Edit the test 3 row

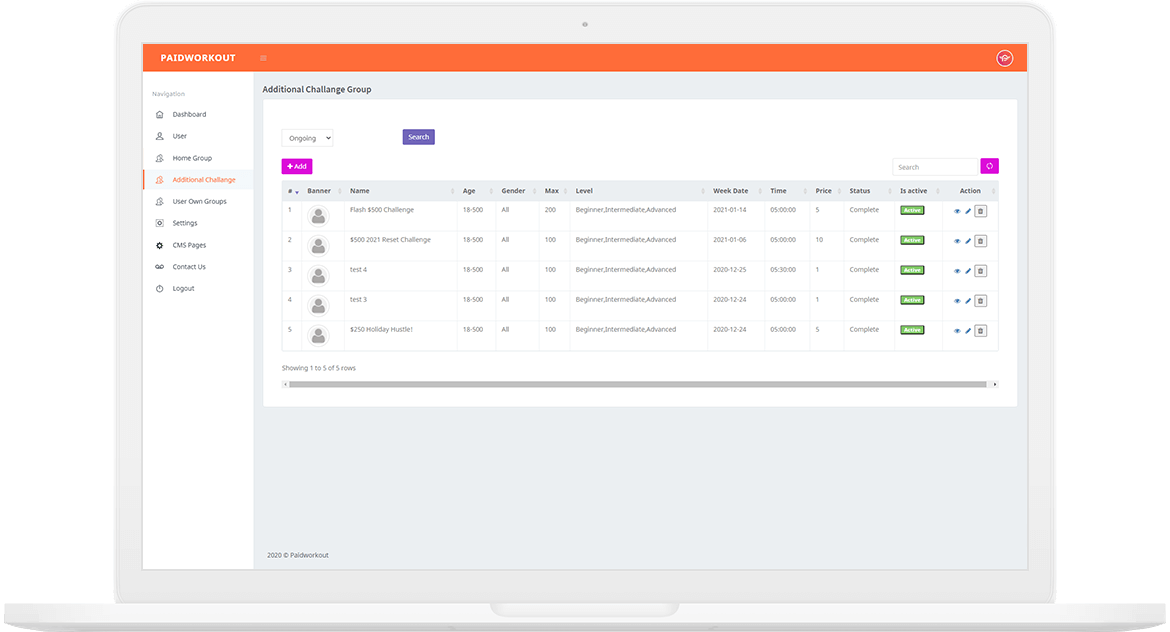[x=968, y=301]
